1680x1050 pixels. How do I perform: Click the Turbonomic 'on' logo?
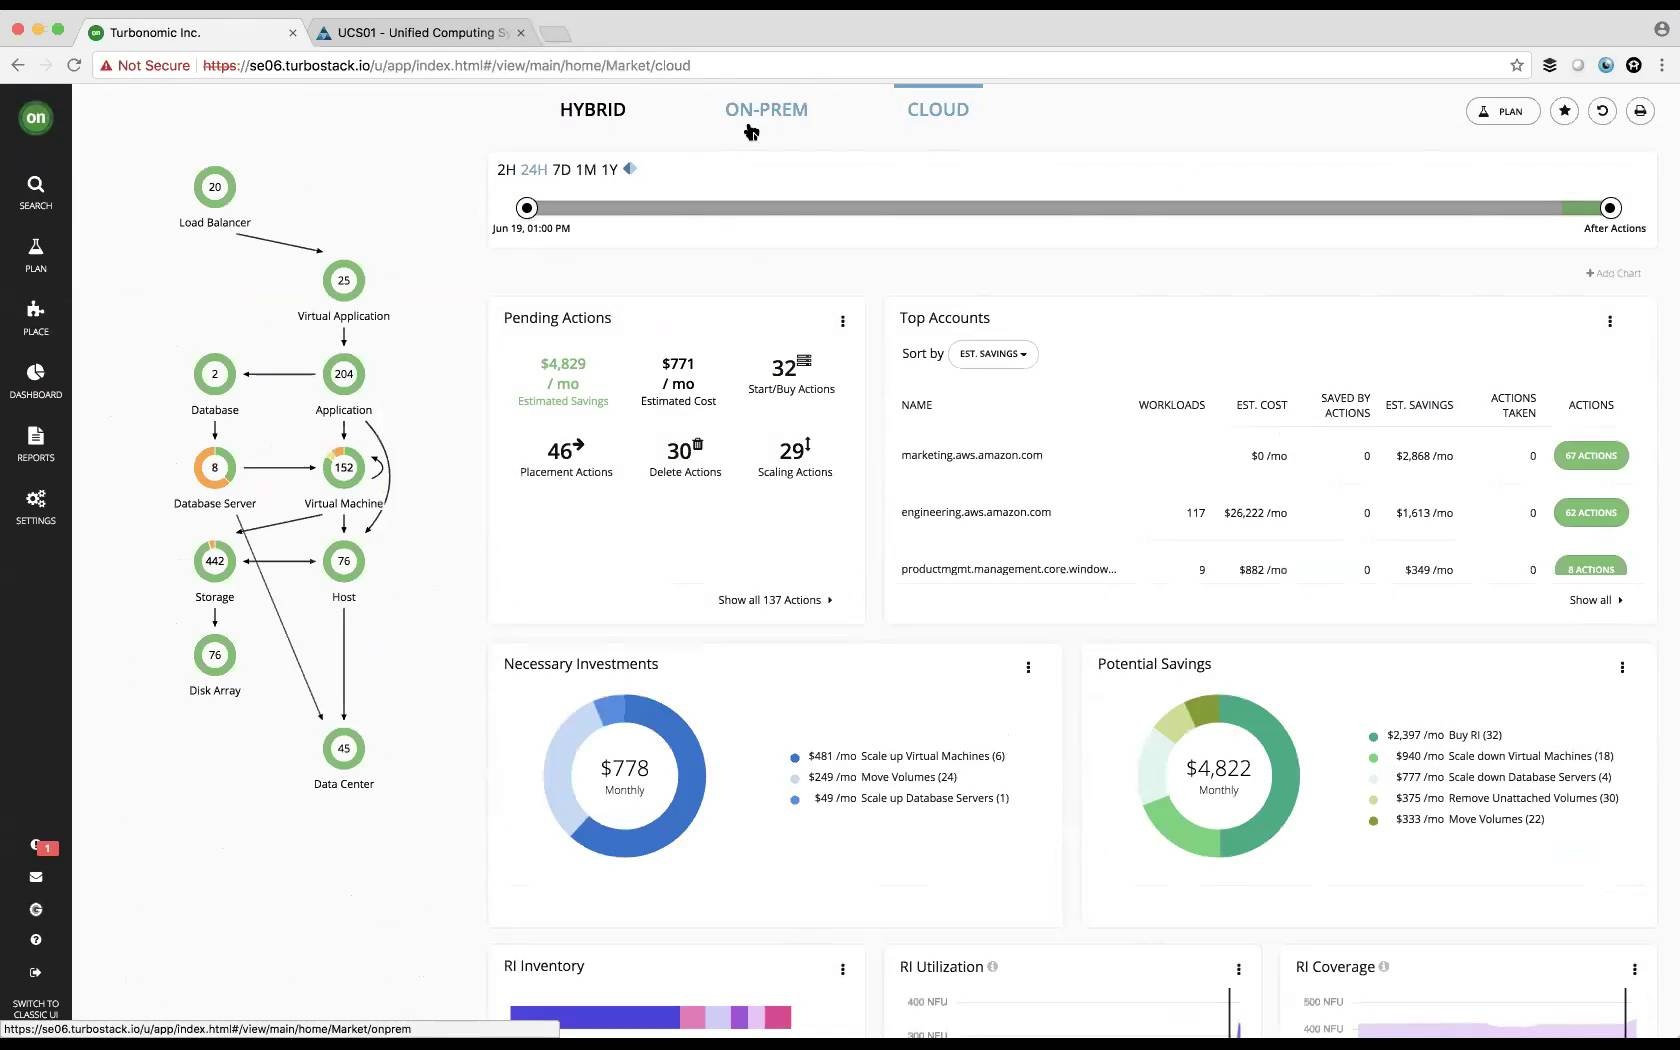tap(36, 118)
